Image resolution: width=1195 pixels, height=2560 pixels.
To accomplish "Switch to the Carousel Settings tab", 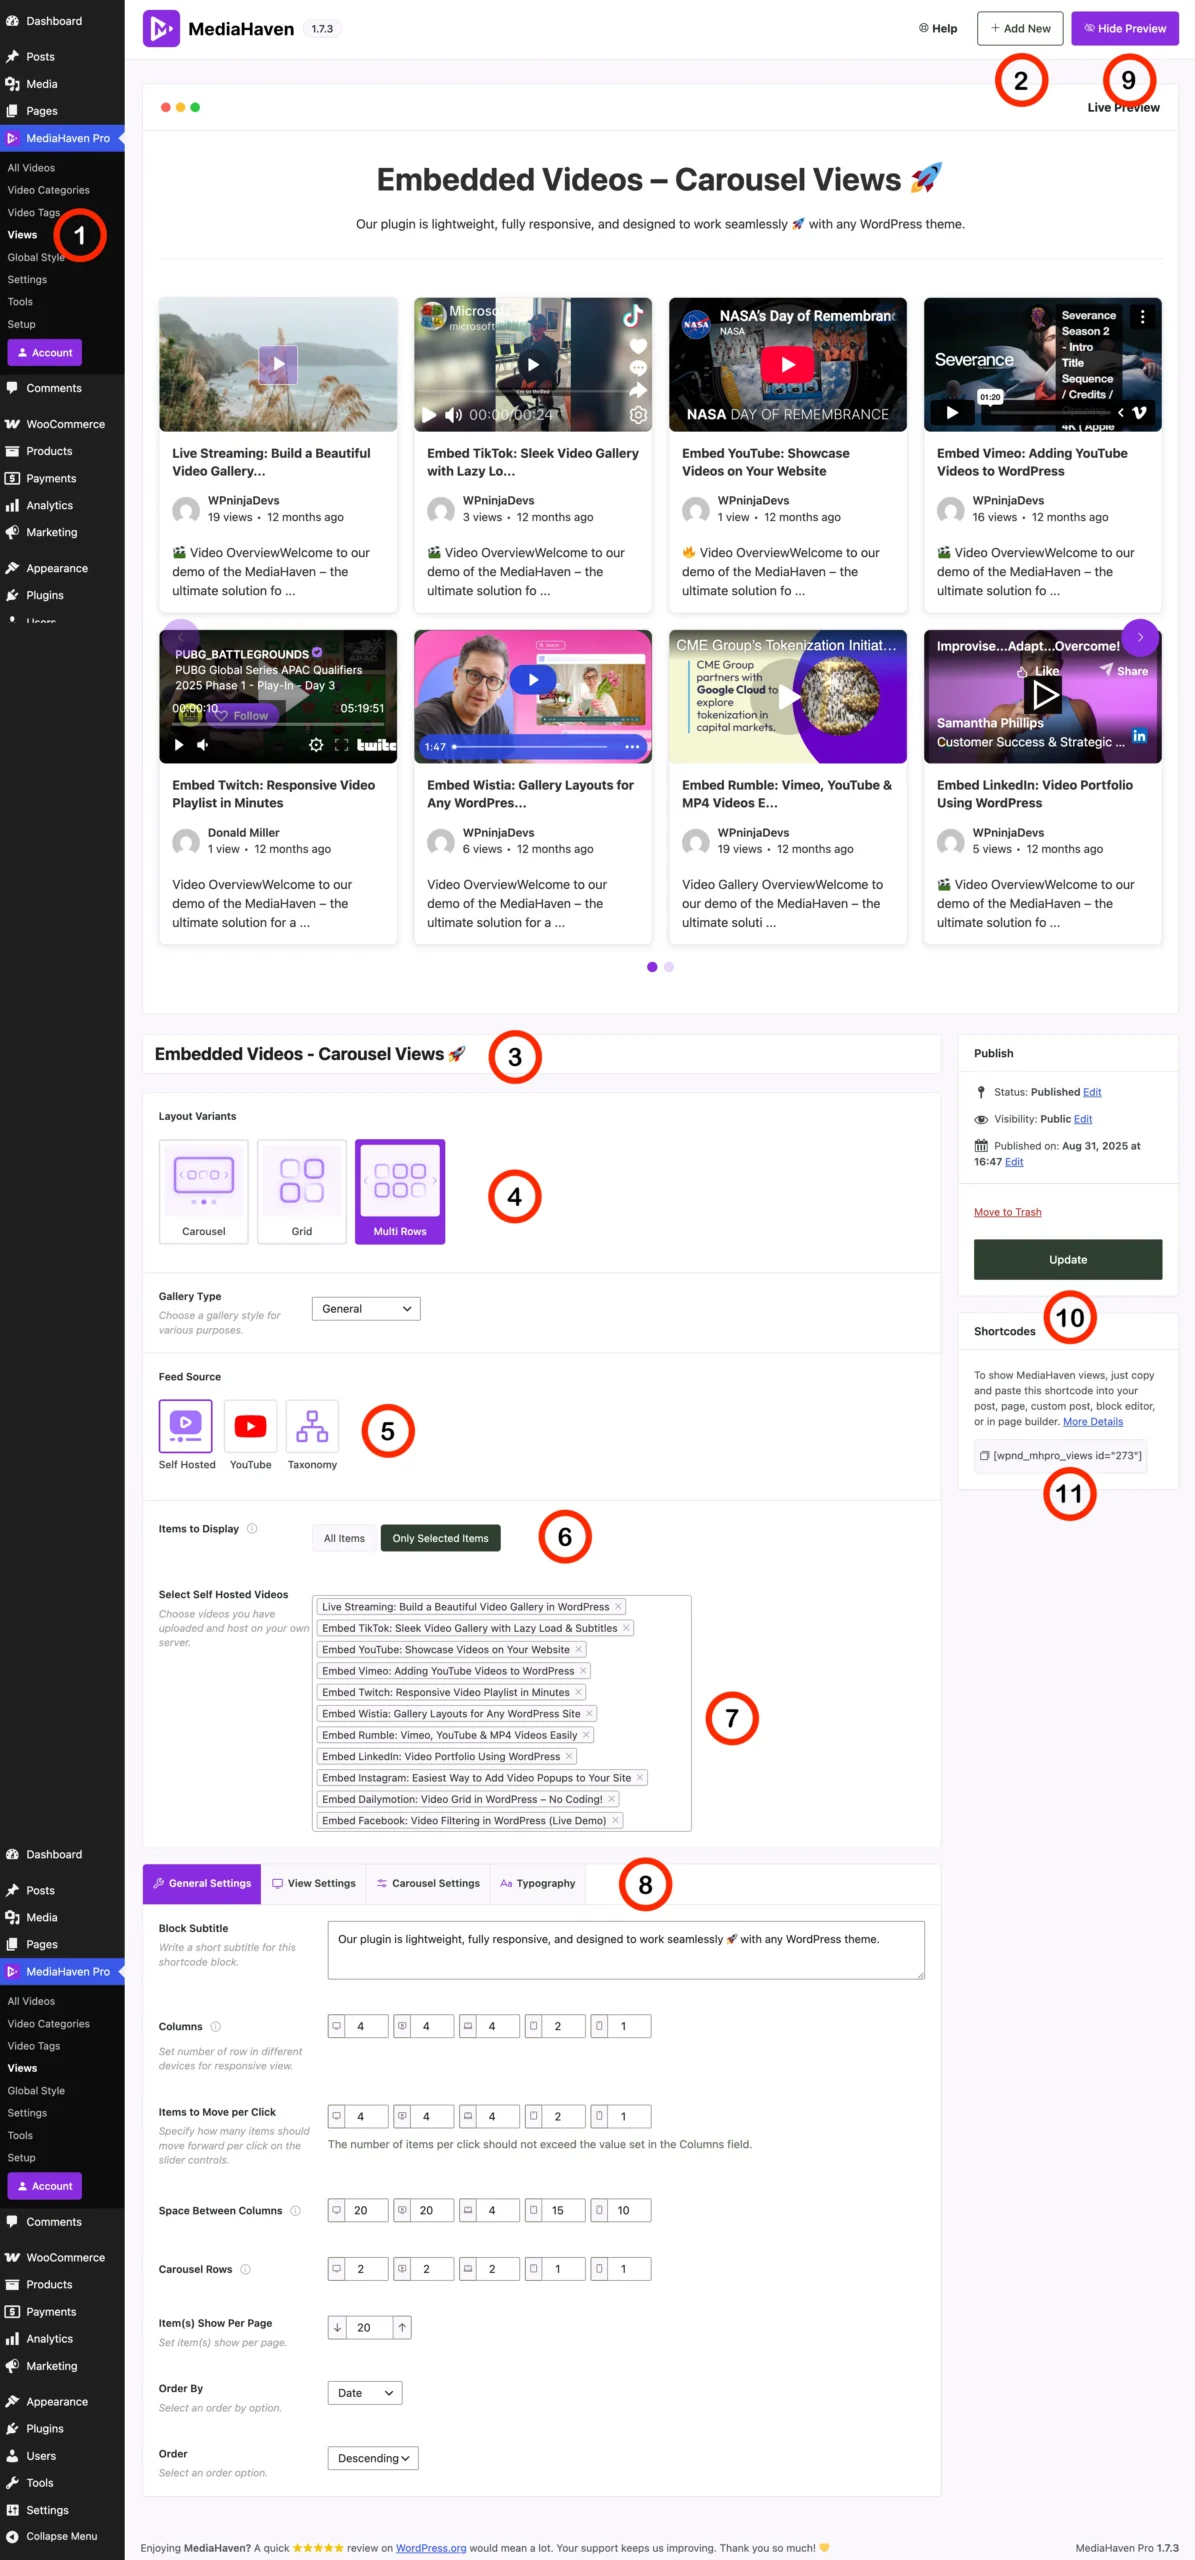I will (x=428, y=1883).
